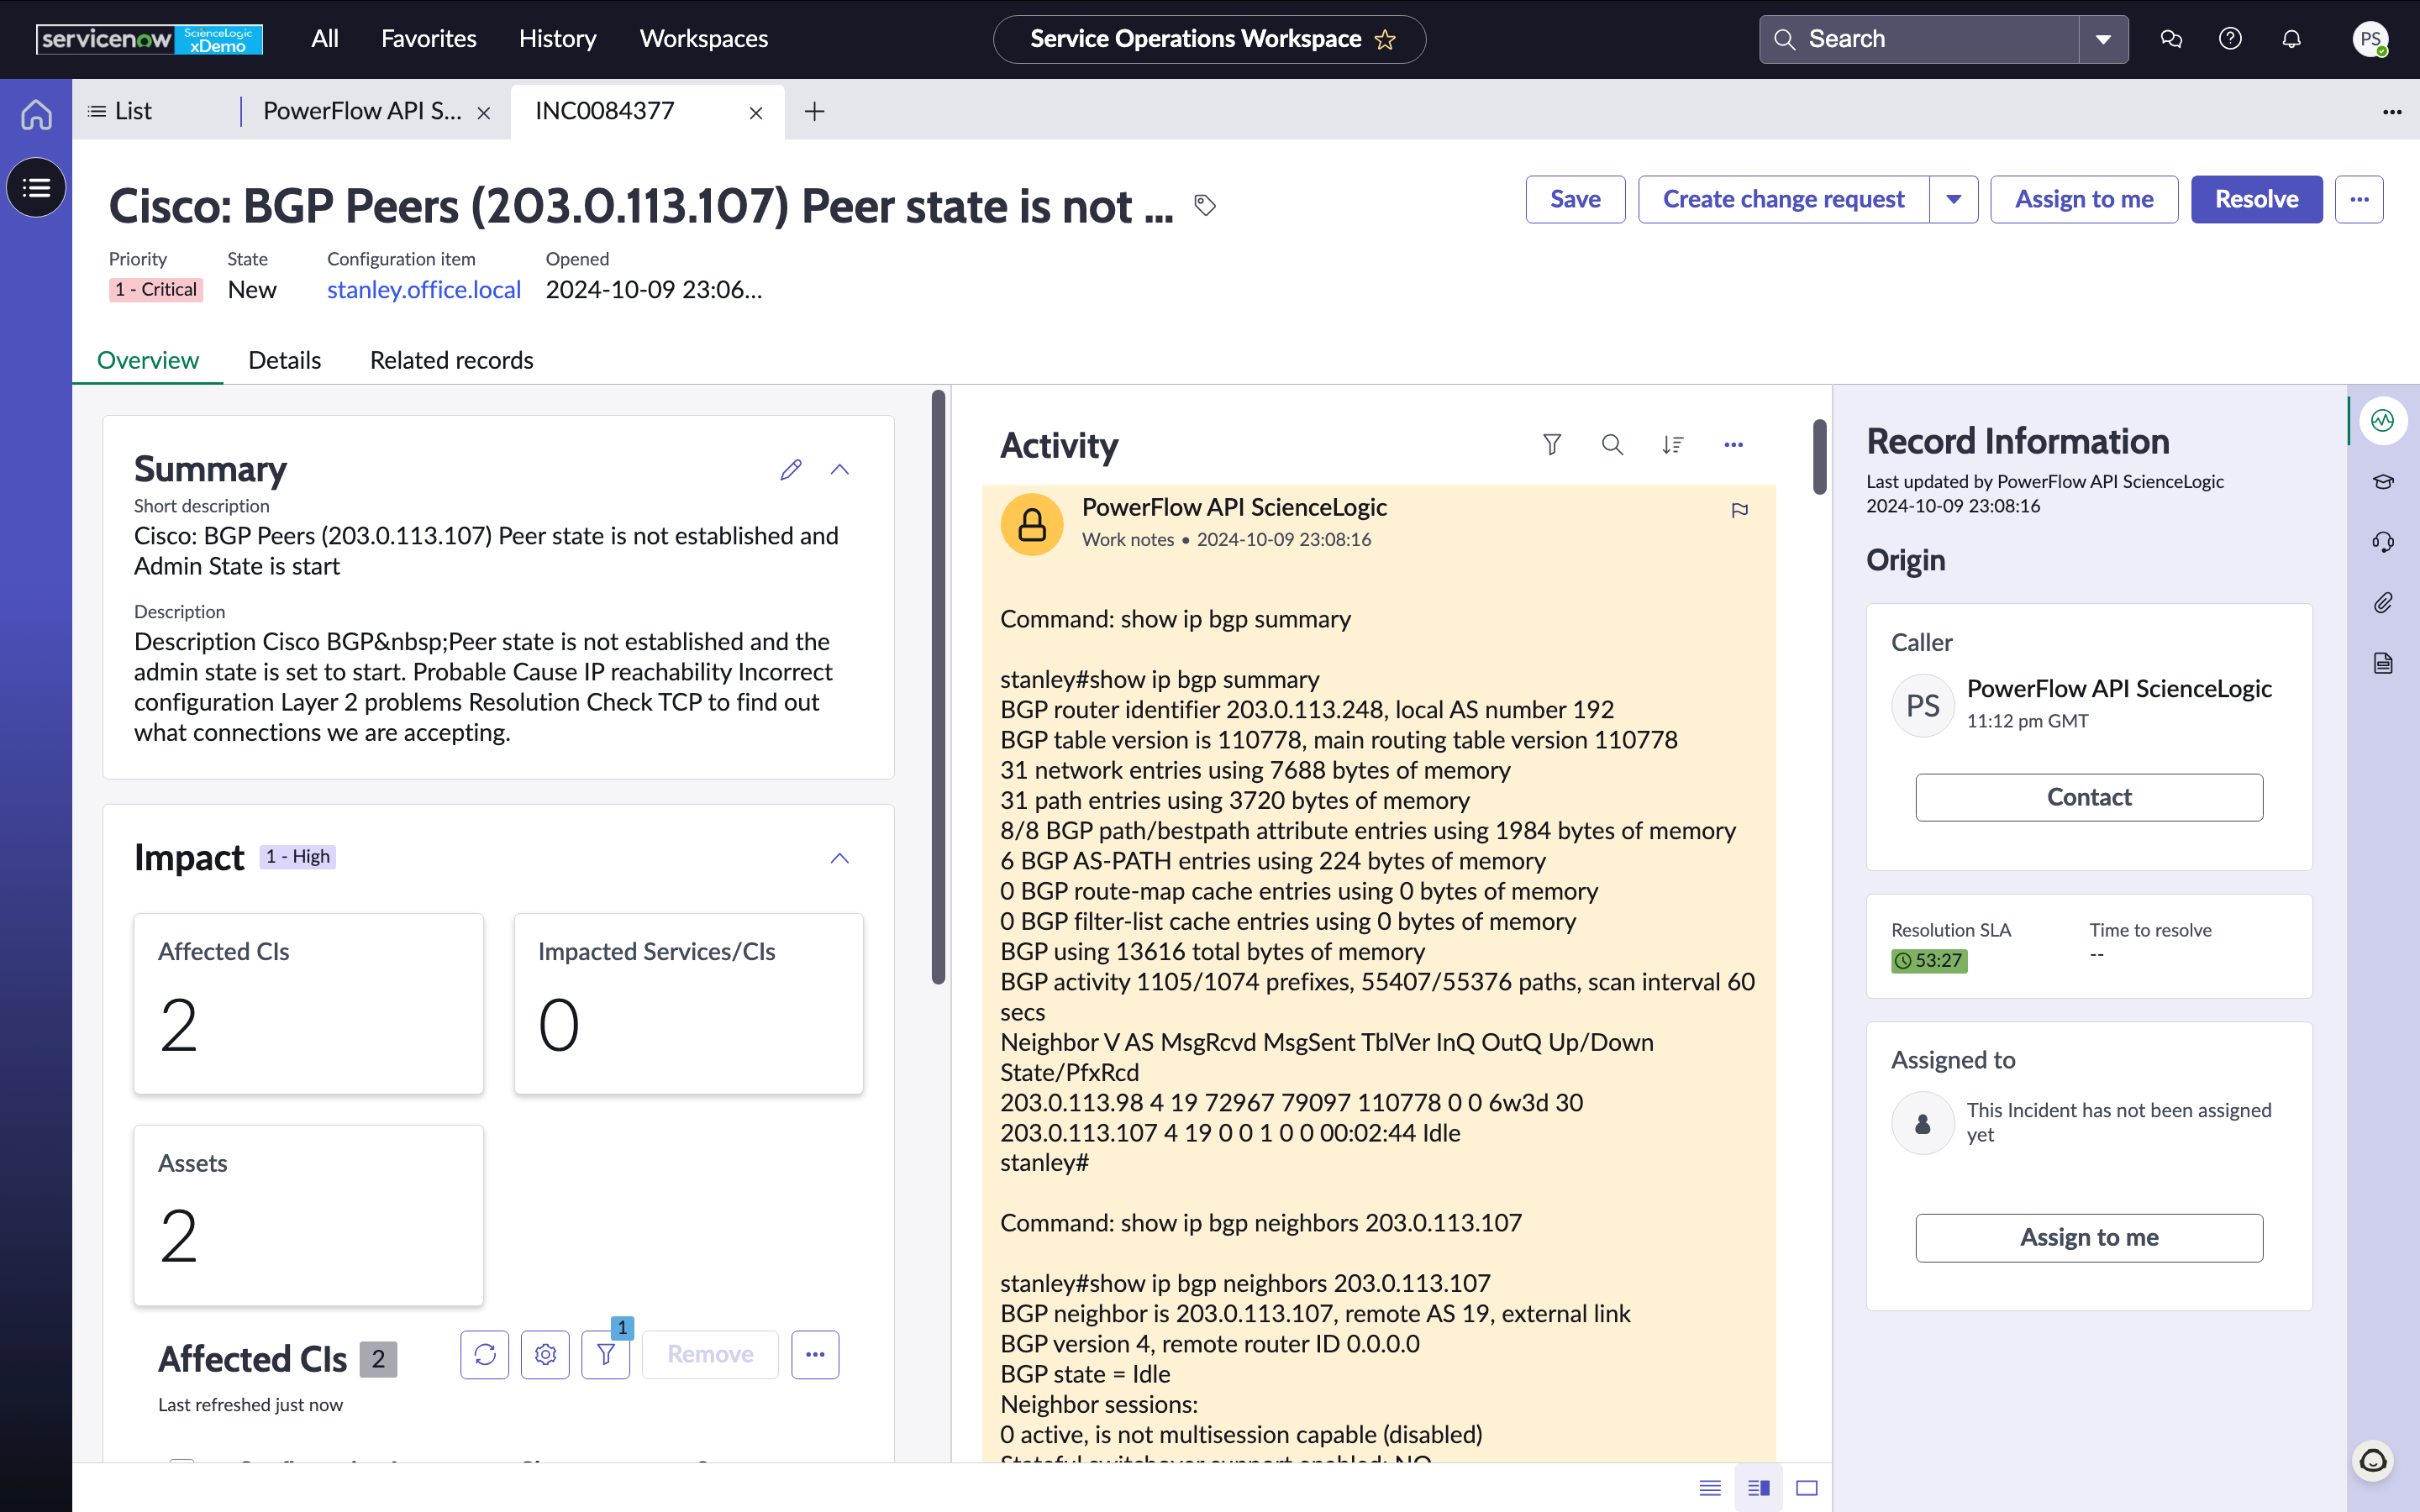Open the sidebar discussions chat icon
Screen dimensions: 2420x1512
pos(2170,39)
